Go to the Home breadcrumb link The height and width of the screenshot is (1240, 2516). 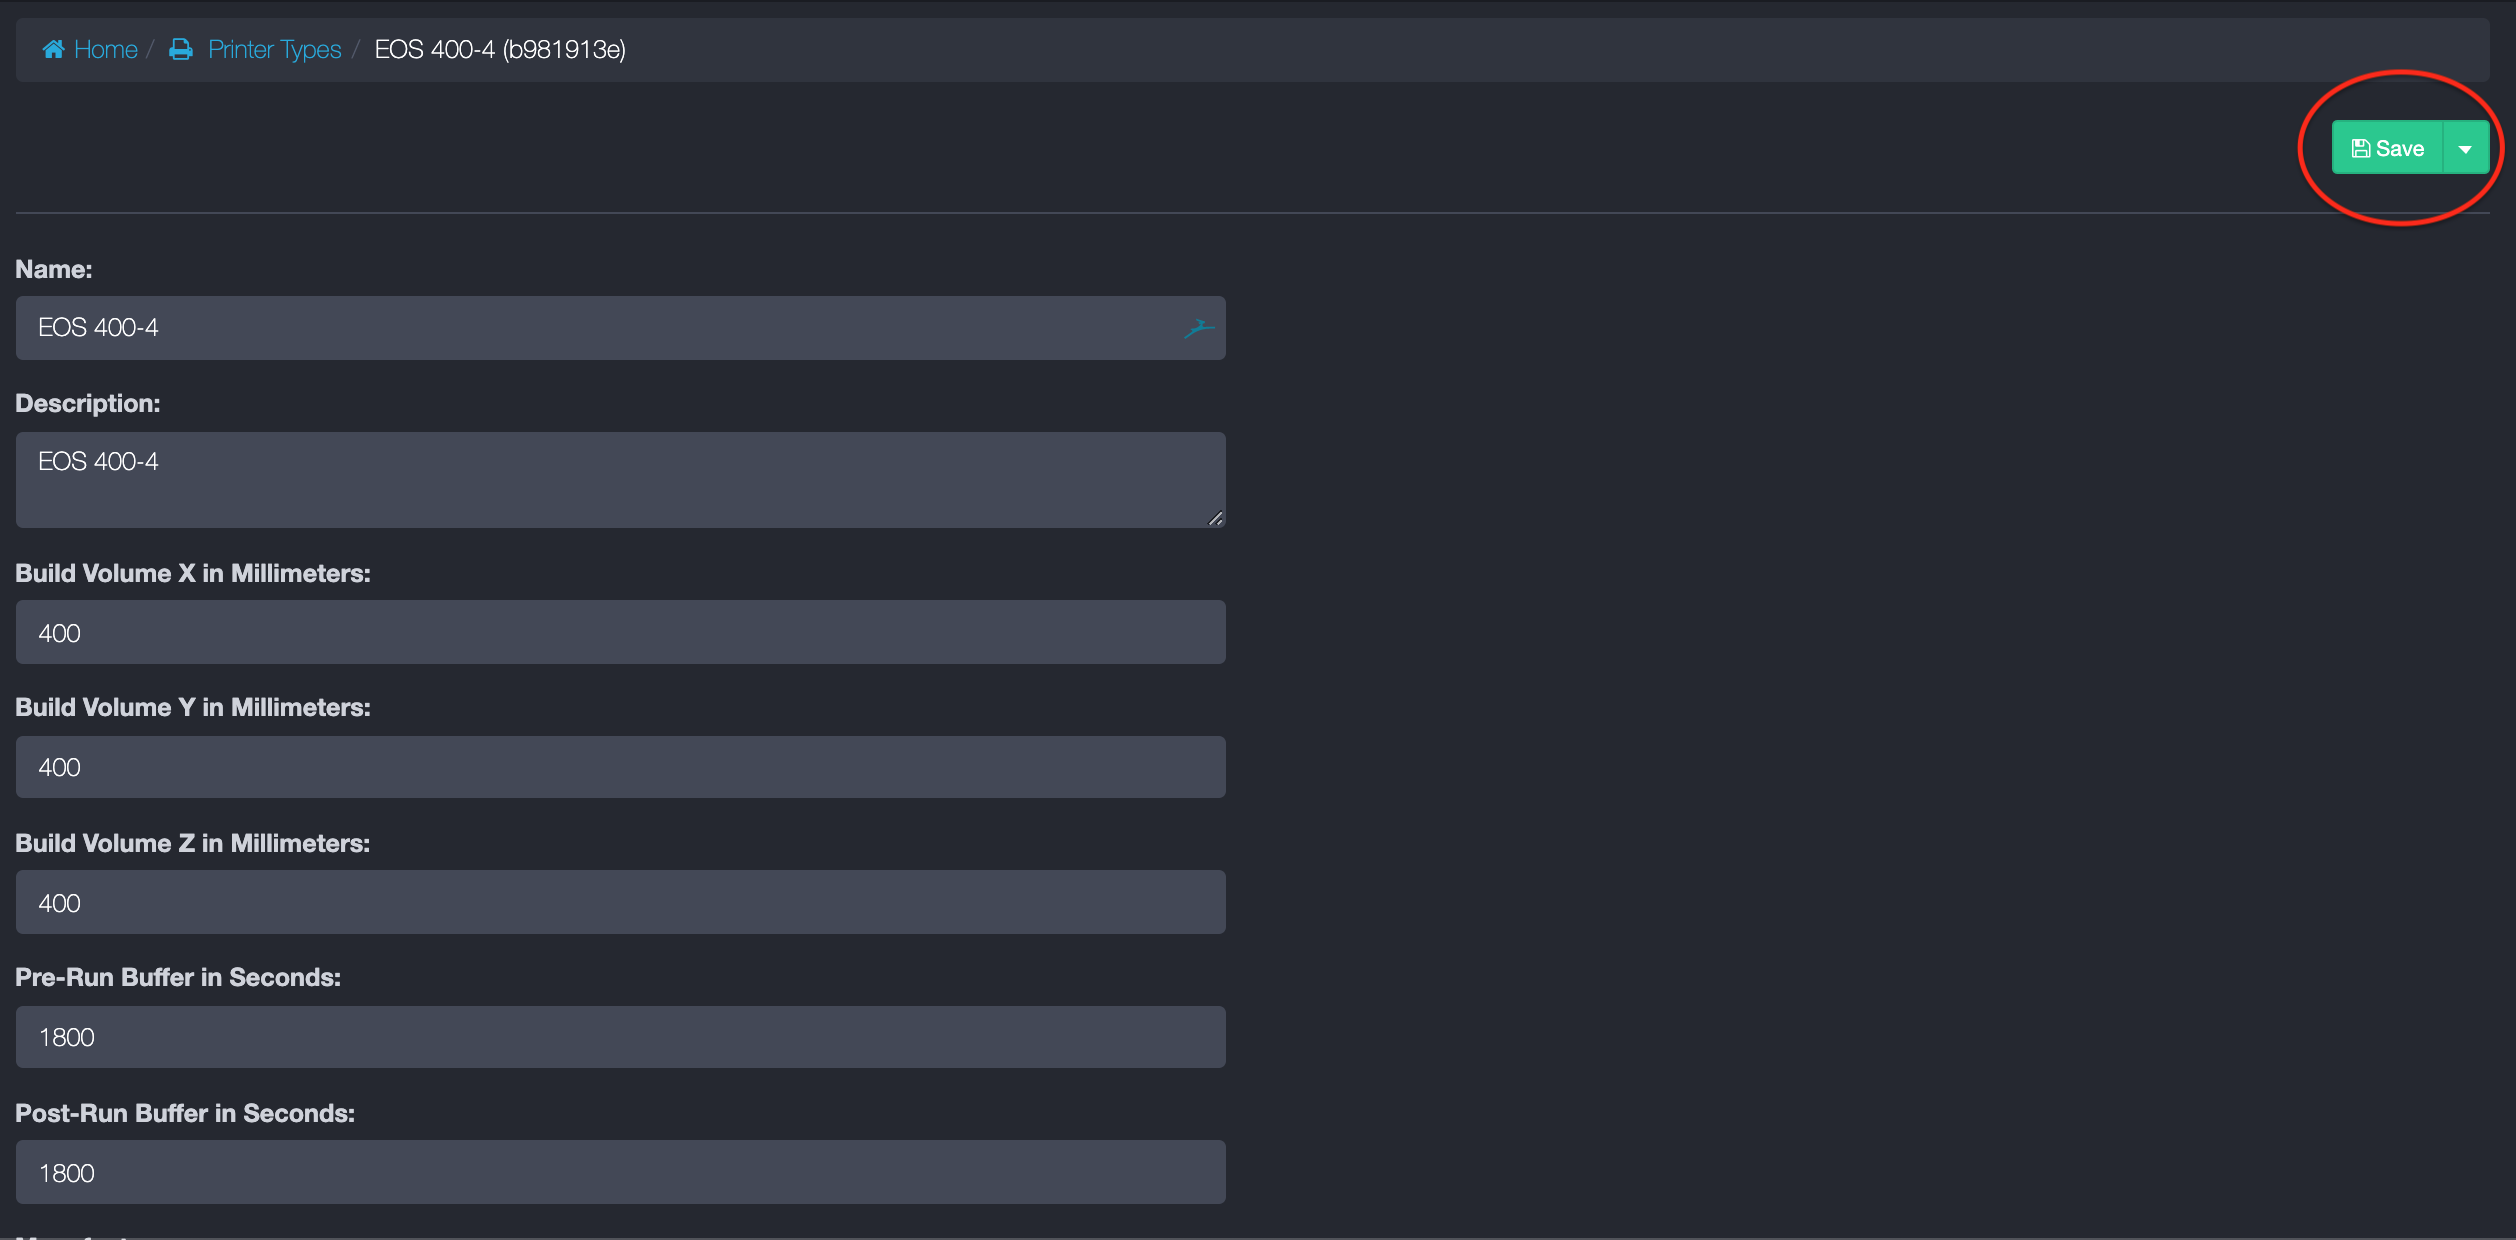point(105,49)
